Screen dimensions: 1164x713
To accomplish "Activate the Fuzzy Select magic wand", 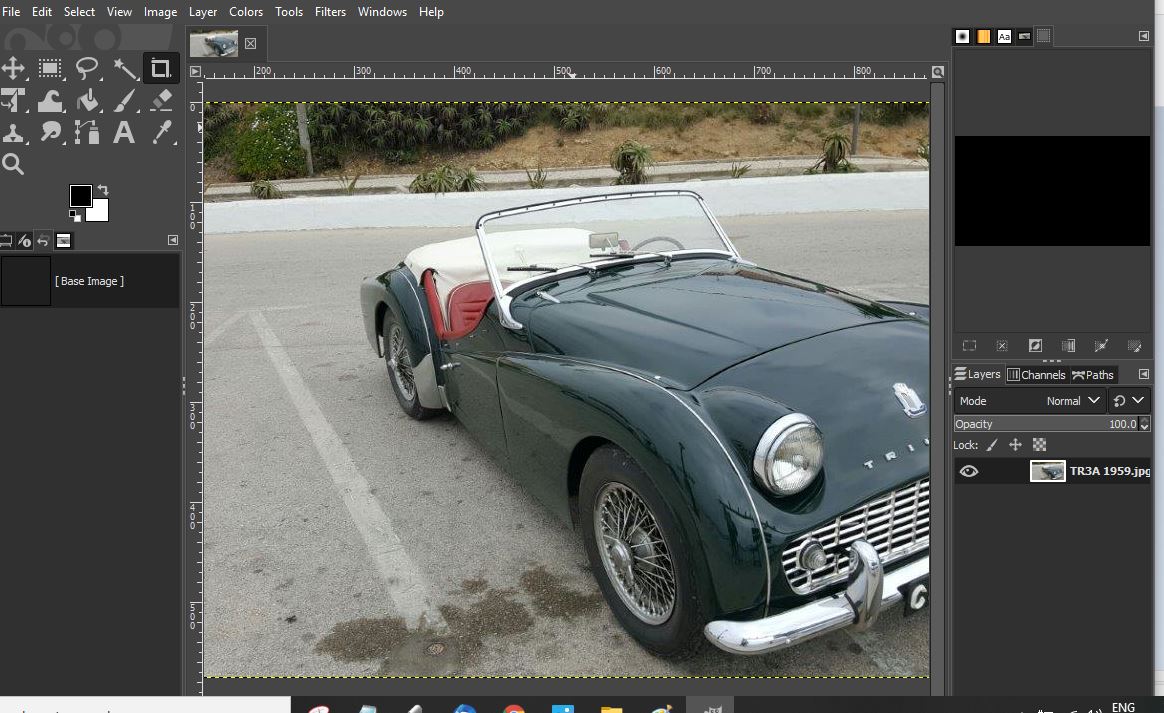I will (x=125, y=68).
